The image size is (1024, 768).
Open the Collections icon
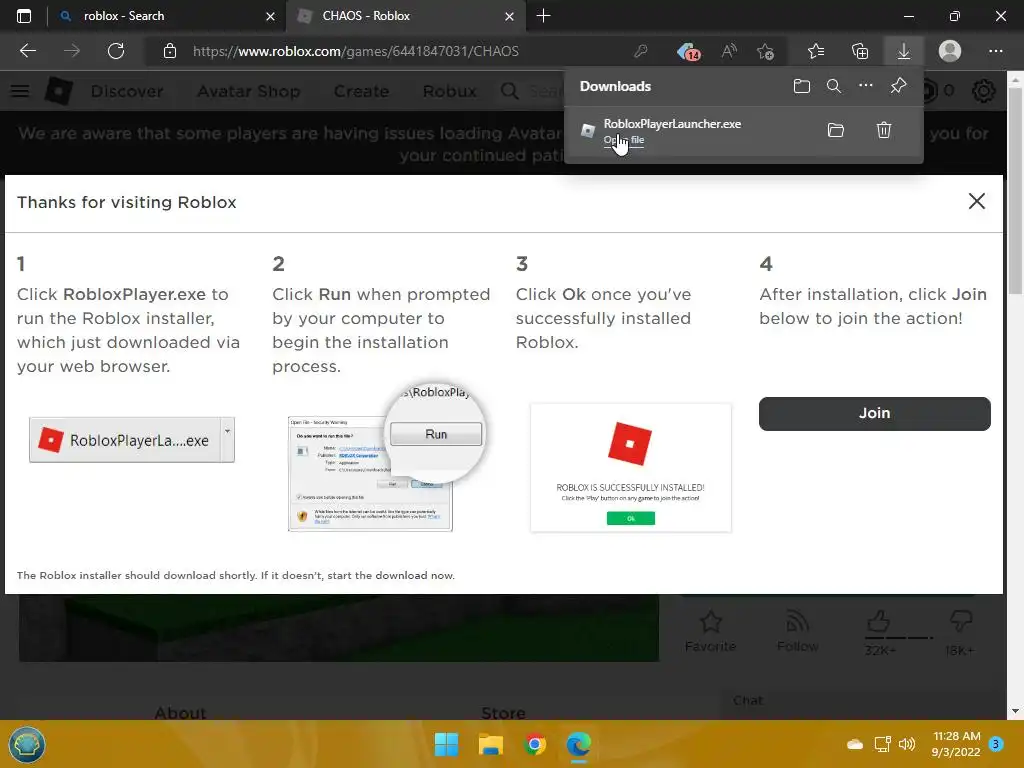[x=860, y=51]
